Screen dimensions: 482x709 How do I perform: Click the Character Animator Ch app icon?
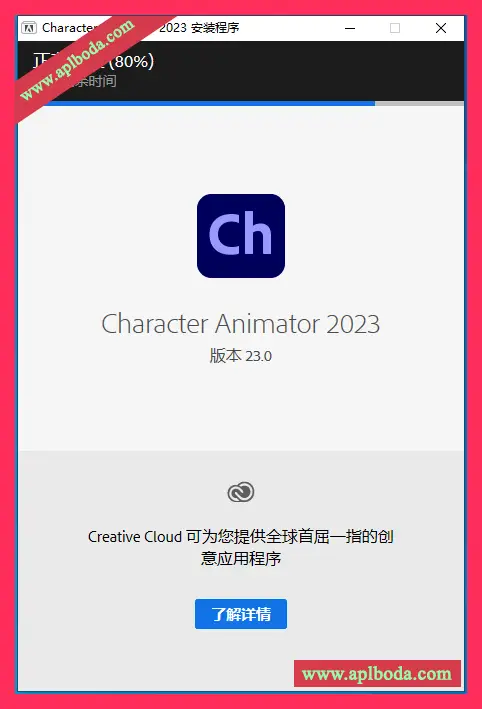(241, 236)
